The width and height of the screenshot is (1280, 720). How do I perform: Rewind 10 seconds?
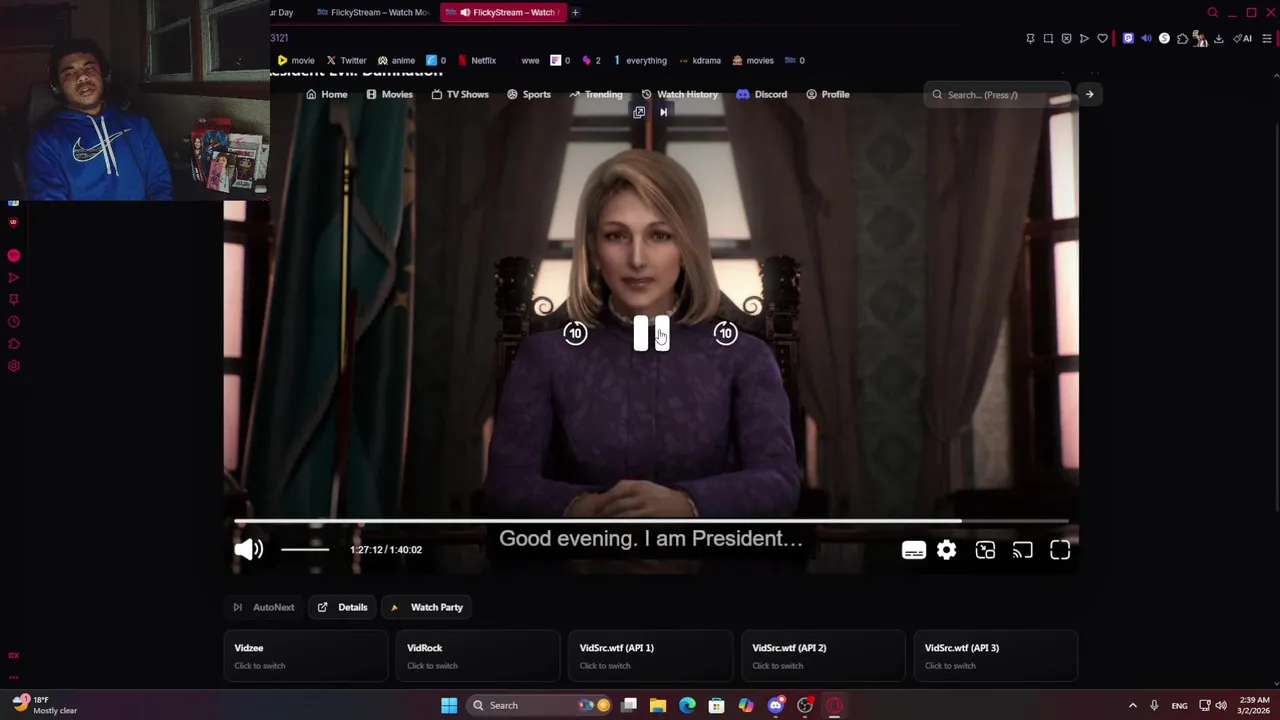575,333
